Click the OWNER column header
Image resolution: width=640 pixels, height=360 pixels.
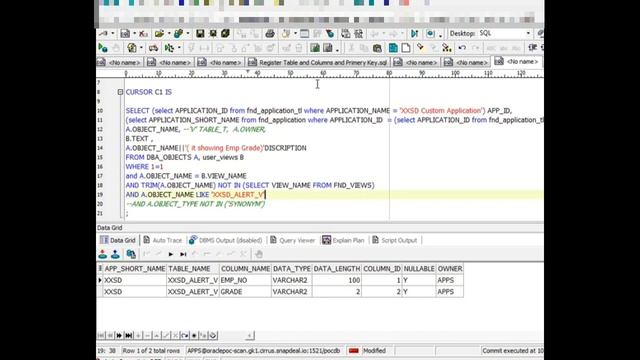click(449, 269)
